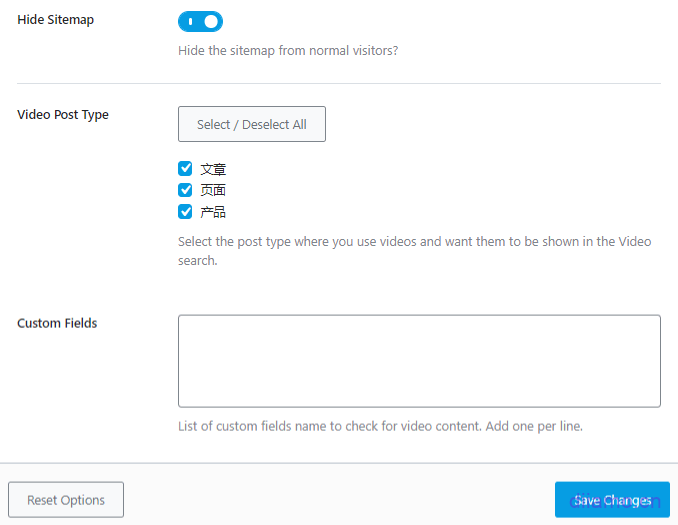The image size is (678, 525).
Task: Click the Save Changes button
Action: [612, 500]
